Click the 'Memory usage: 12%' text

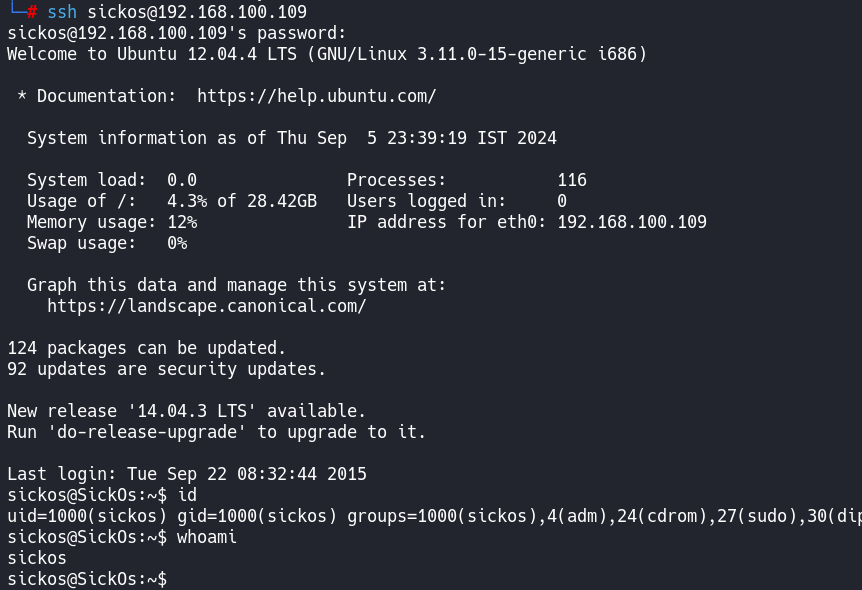pos(112,222)
